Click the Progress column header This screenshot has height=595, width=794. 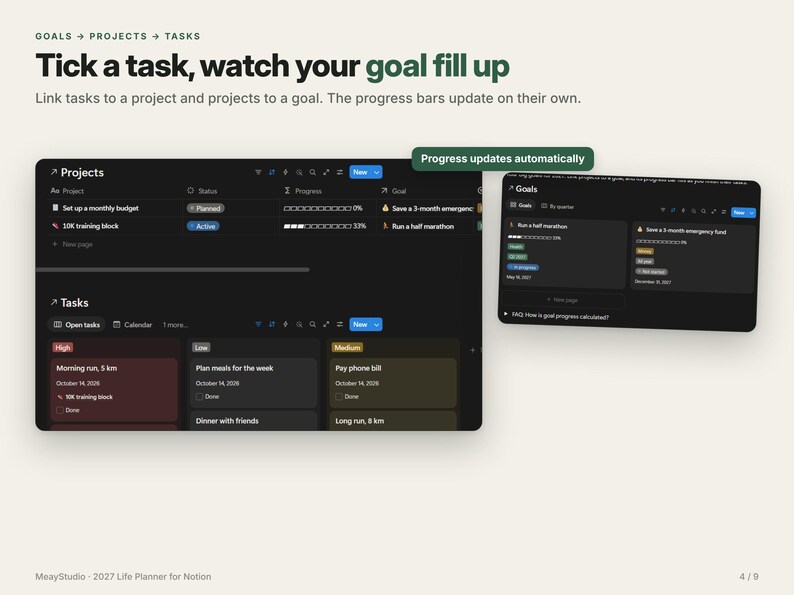[x=303, y=191]
